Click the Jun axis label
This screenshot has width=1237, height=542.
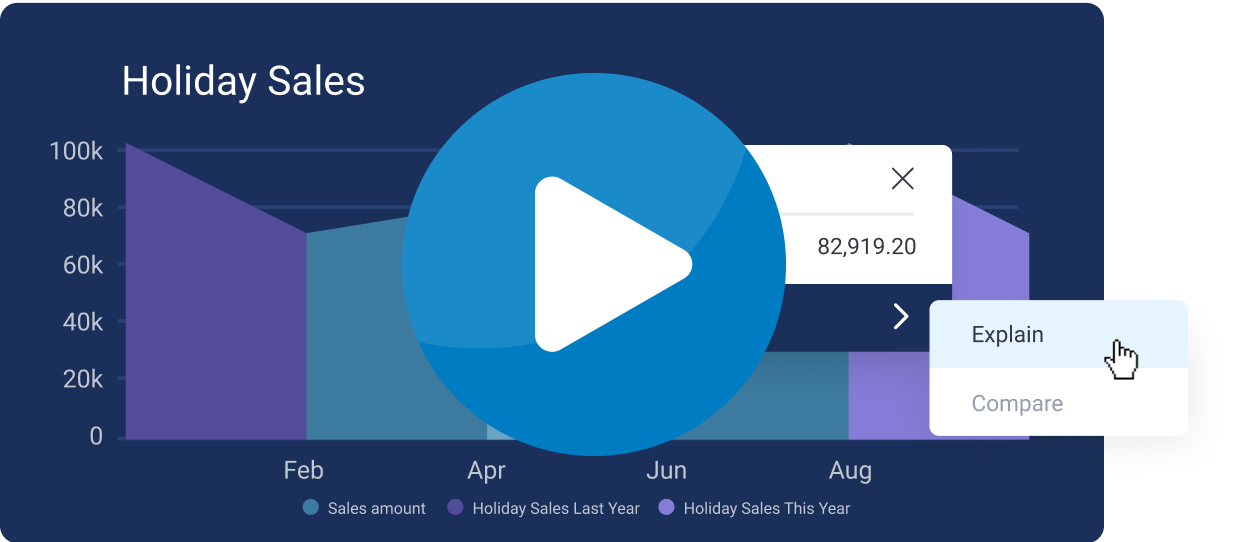pyautogui.click(x=667, y=470)
